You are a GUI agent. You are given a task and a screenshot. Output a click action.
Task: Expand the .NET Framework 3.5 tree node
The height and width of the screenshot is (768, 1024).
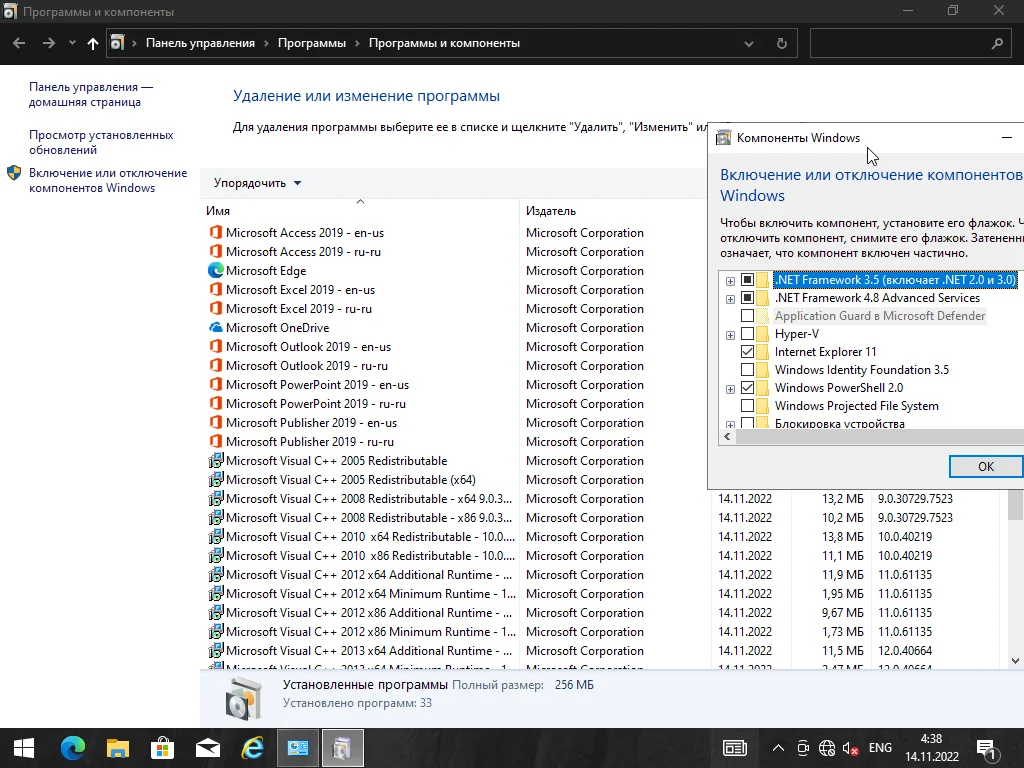click(731, 281)
